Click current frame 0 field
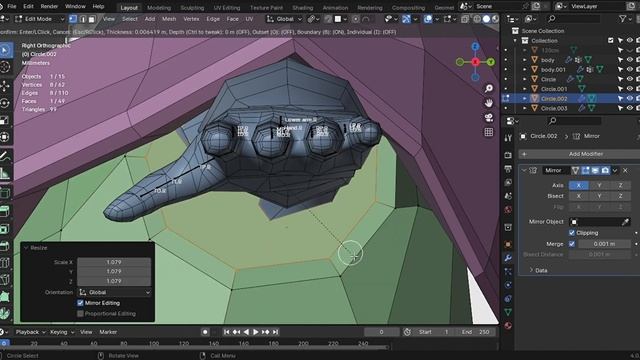This screenshot has width=640, height=360. point(381,332)
